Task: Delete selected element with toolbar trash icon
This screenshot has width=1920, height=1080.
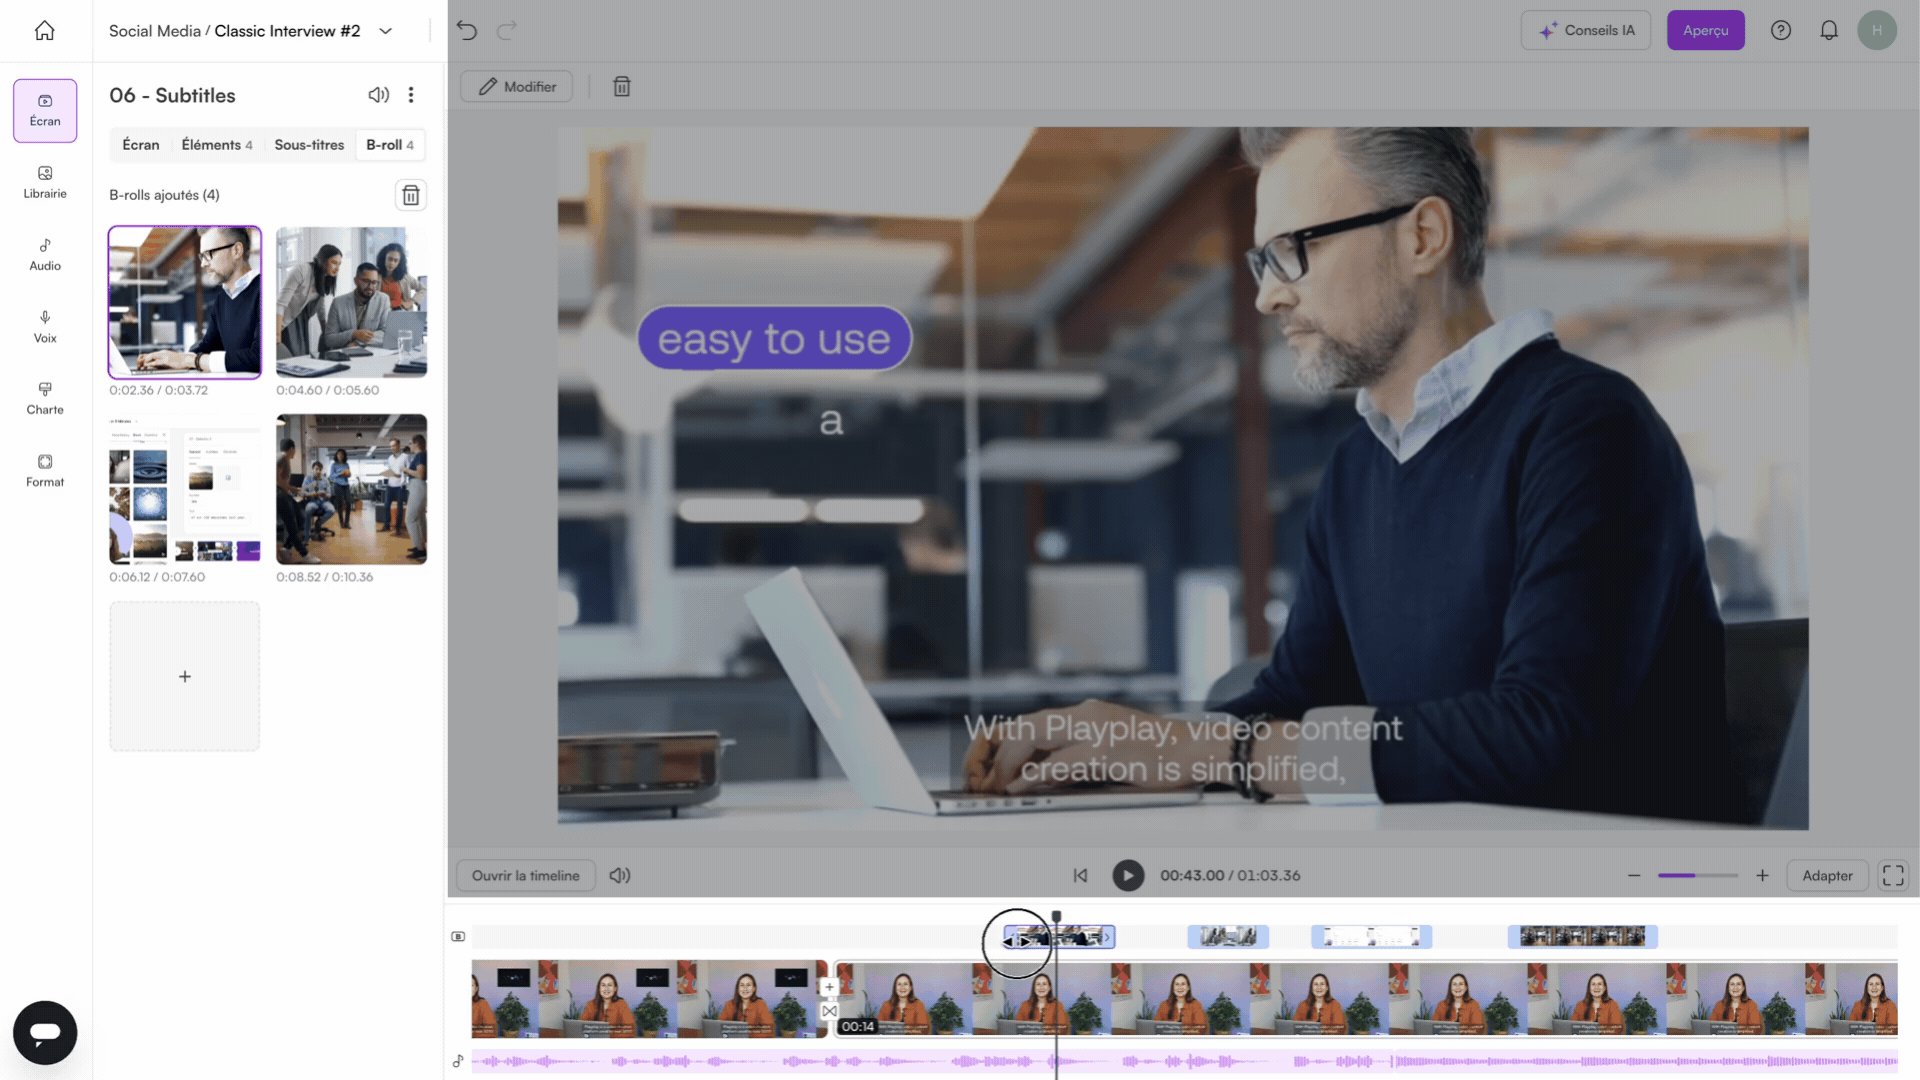Action: pos(622,87)
